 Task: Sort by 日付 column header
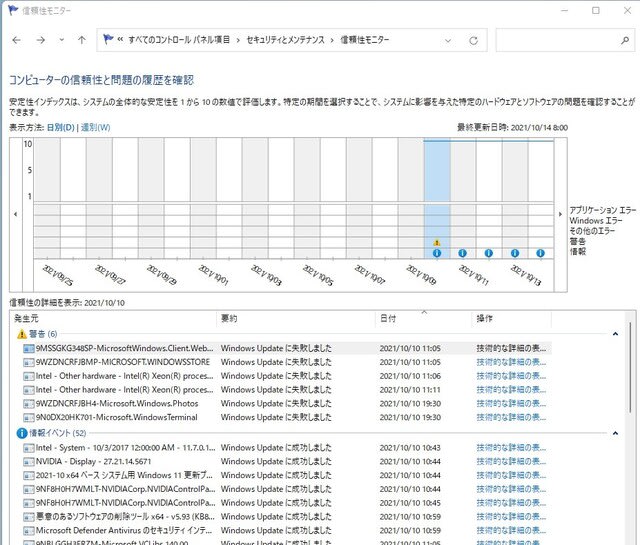pos(424,318)
